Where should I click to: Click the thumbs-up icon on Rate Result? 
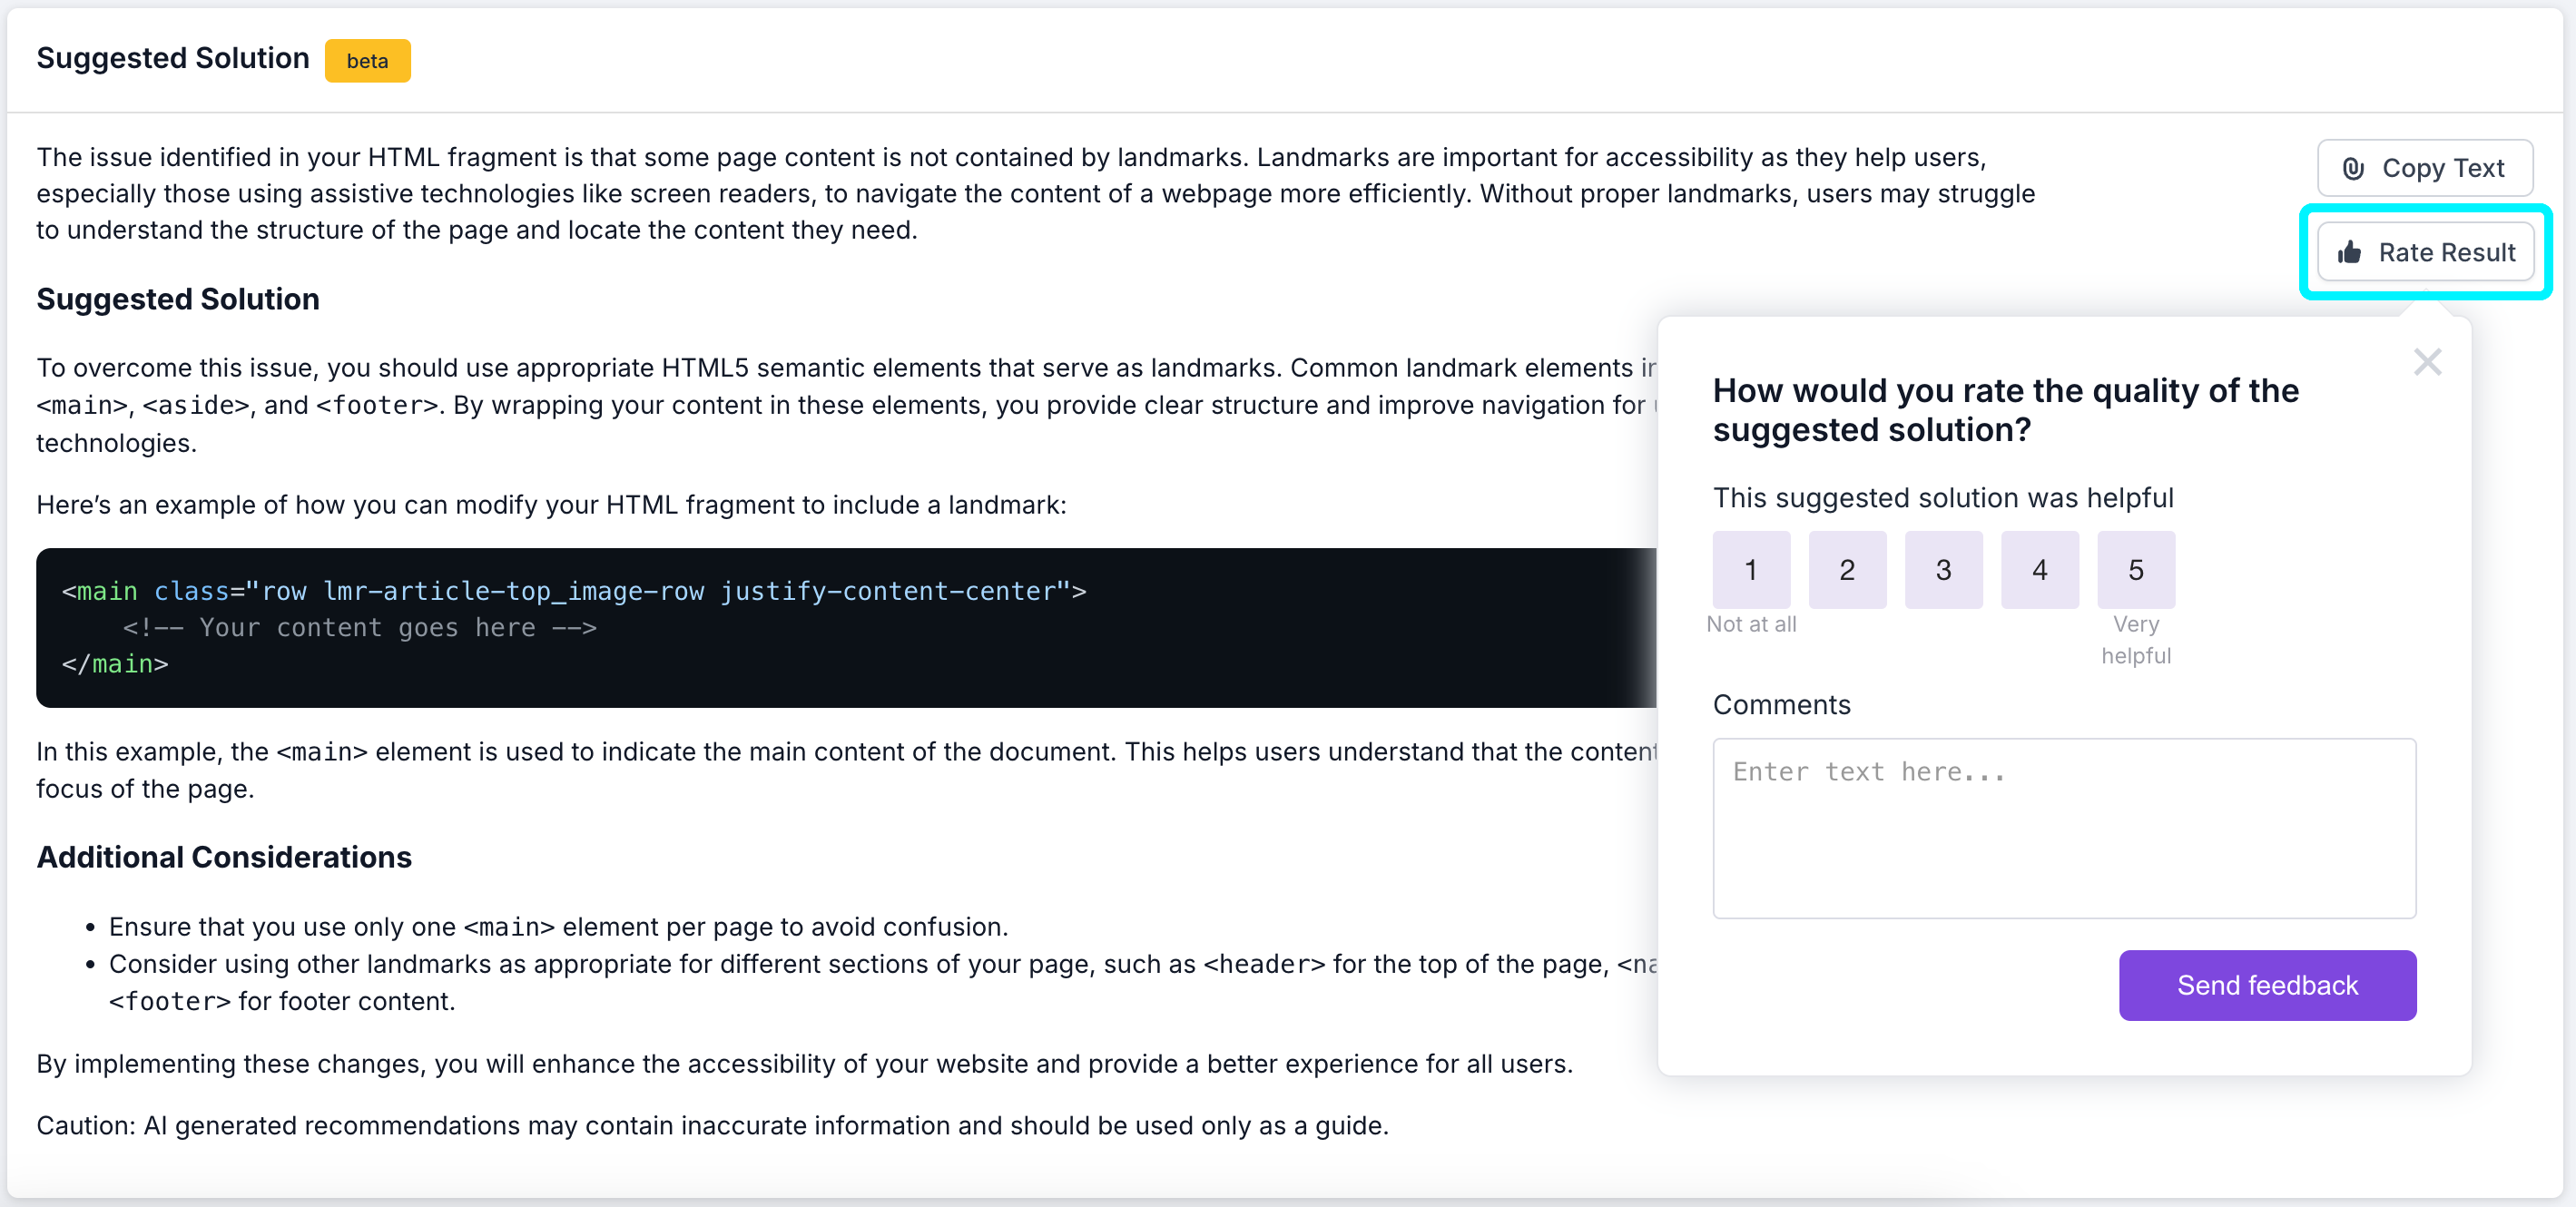pos(2349,252)
